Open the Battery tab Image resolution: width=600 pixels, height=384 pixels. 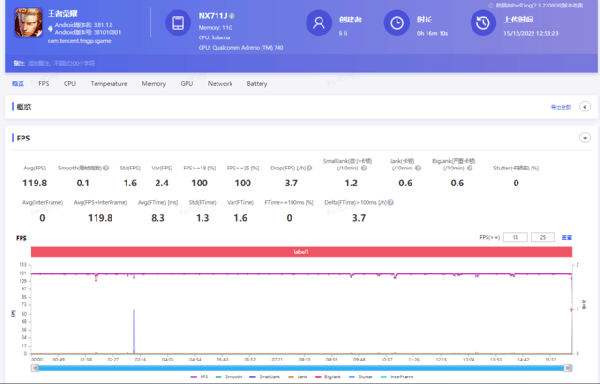click(x=257, y=83)
